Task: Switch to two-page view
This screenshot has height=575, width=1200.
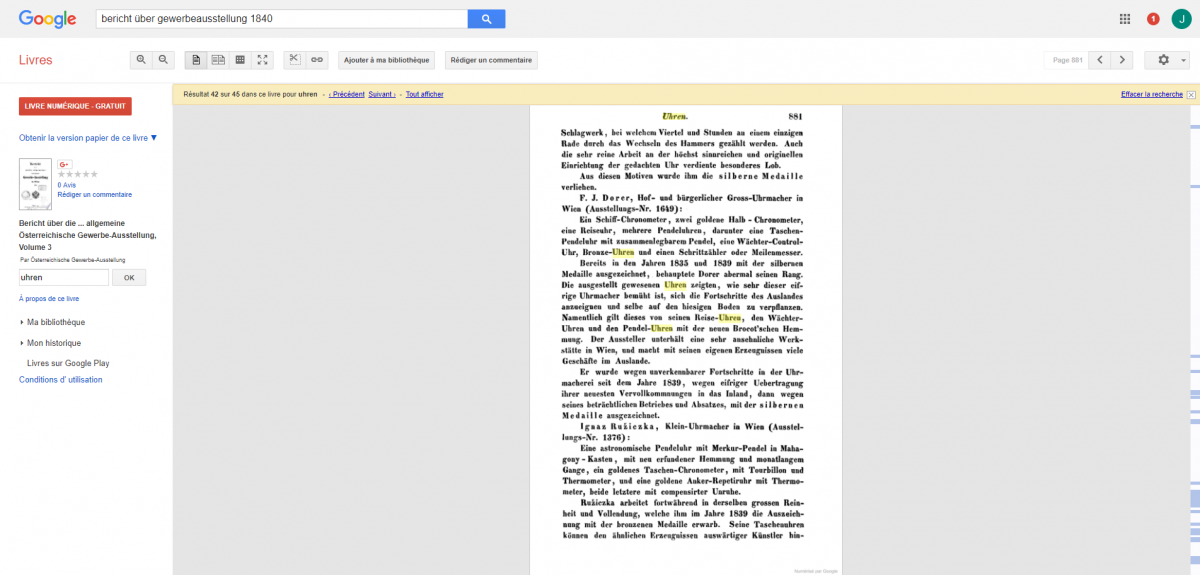Action: [x=218, y=60]
